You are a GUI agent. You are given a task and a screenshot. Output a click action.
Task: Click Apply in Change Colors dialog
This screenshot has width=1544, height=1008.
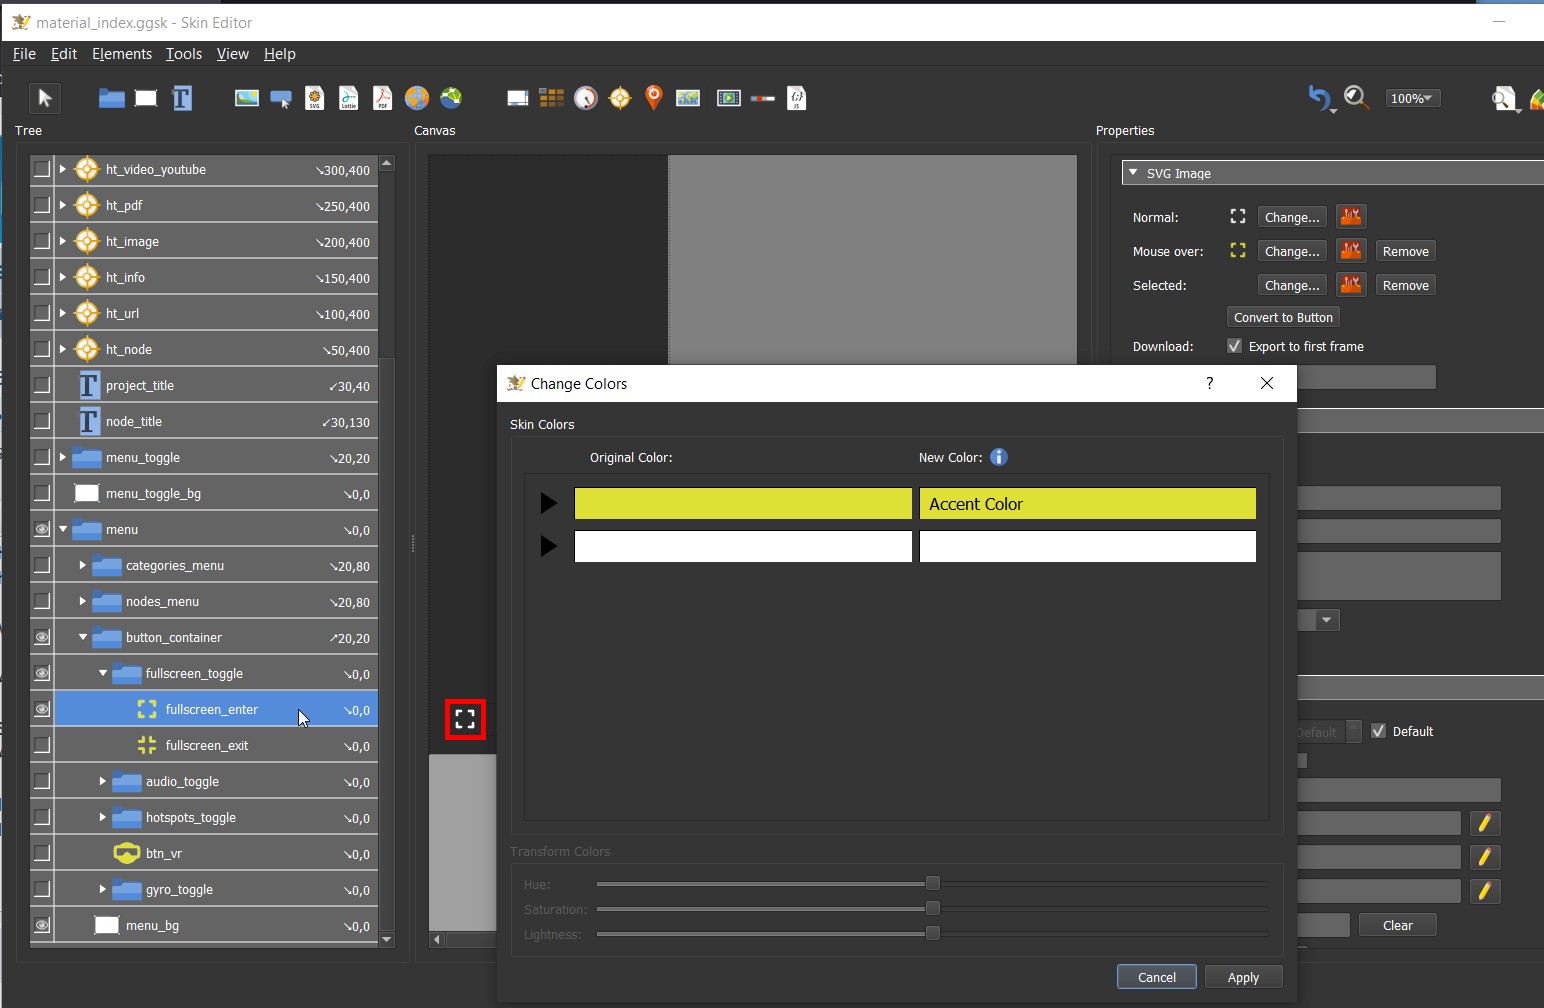point(1243,977)
